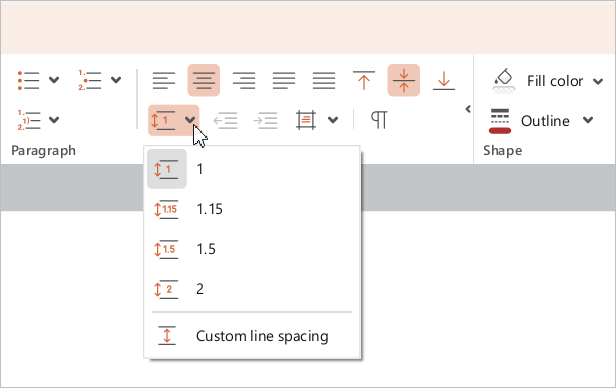Open the Outline dropdown arrow

588,120
